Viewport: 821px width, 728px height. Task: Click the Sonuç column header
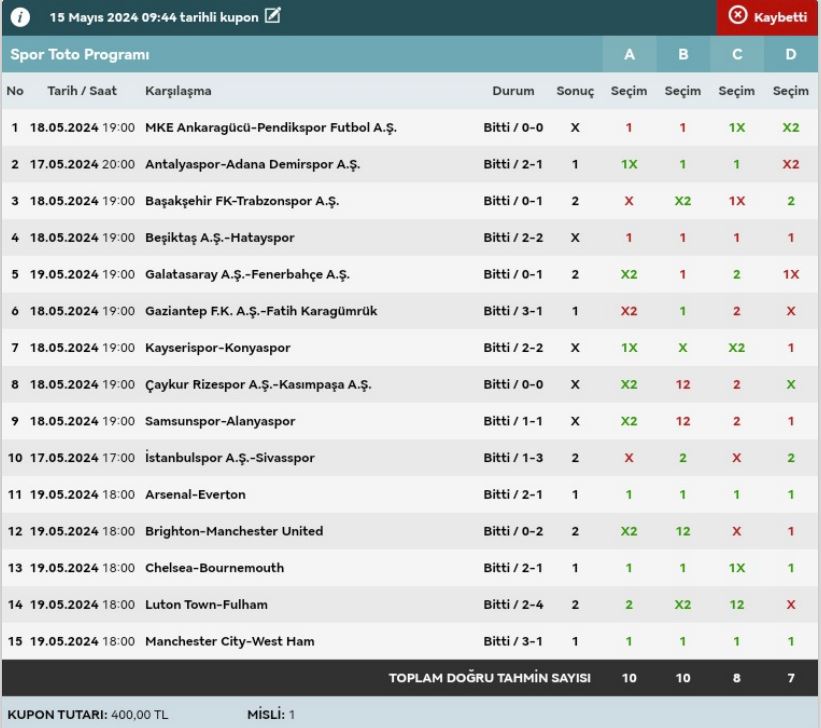point(575,91)
